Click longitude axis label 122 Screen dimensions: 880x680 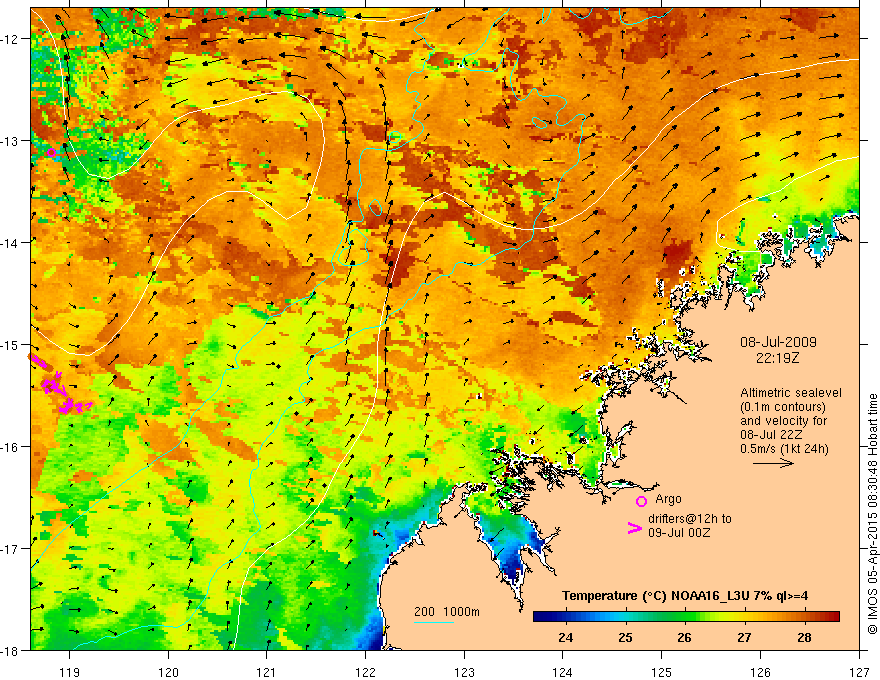[365, 672]
